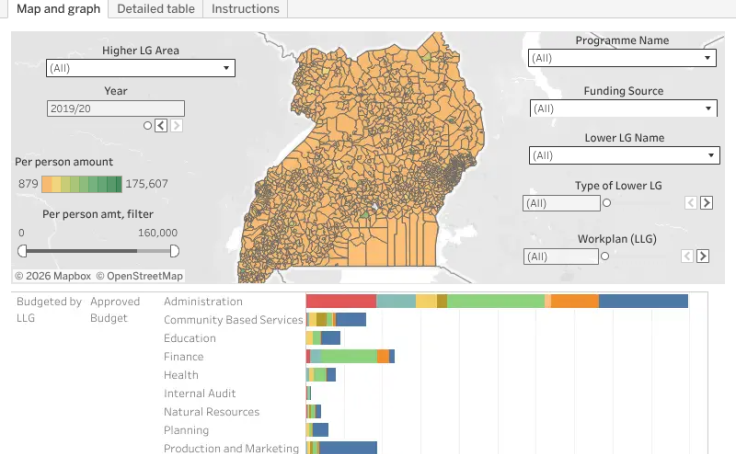Click previous arrow for Type of Lower LG
736x454 pixels.
(690, 203)
